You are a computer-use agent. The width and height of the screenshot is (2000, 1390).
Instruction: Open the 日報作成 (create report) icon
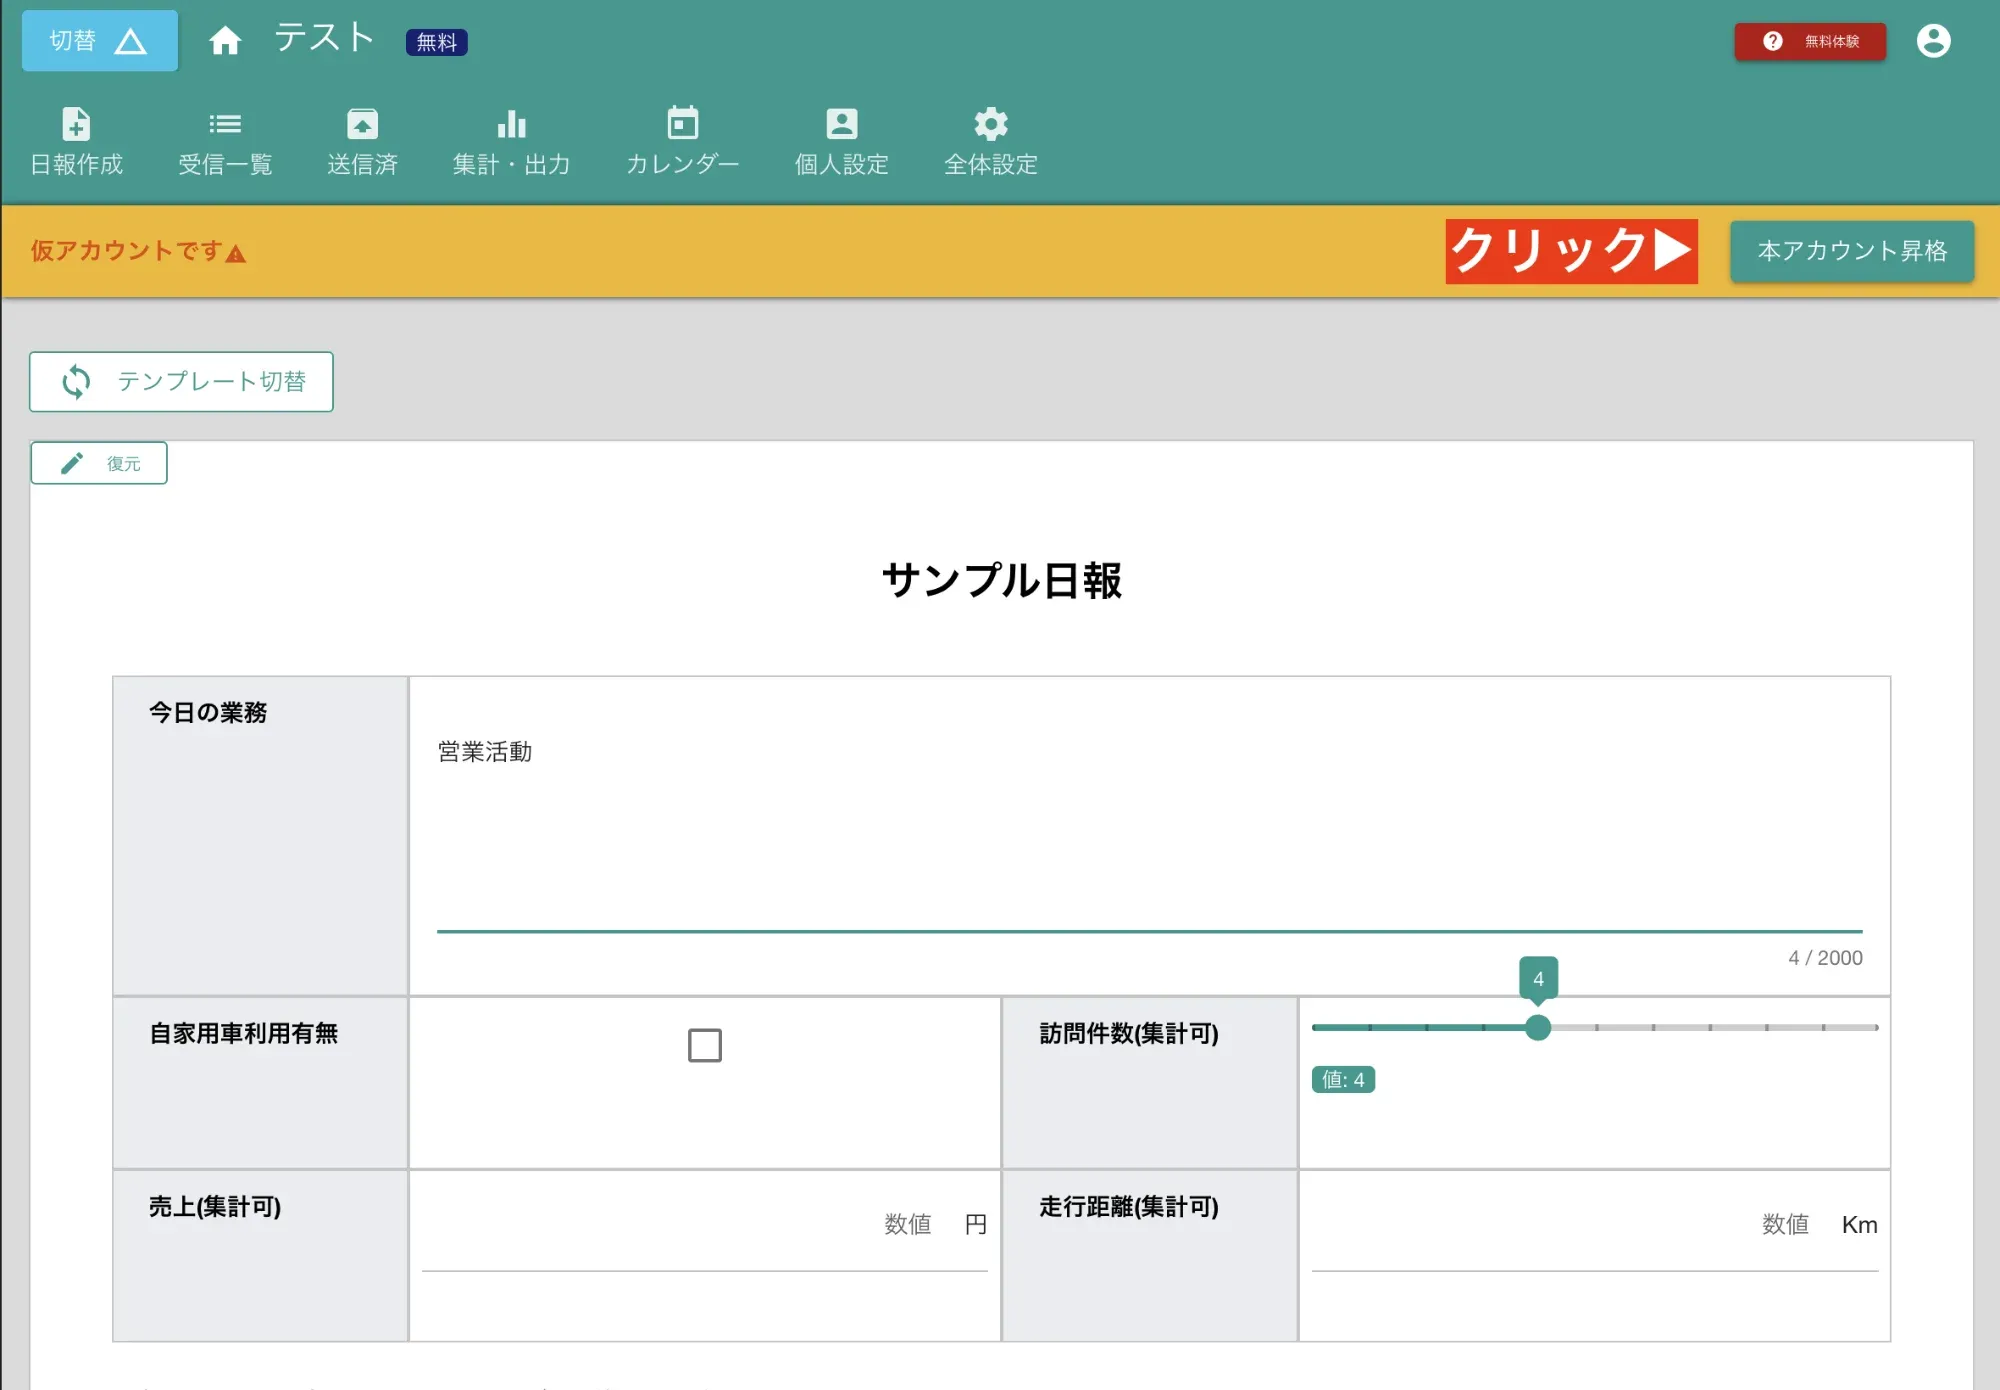click(77, 140)
